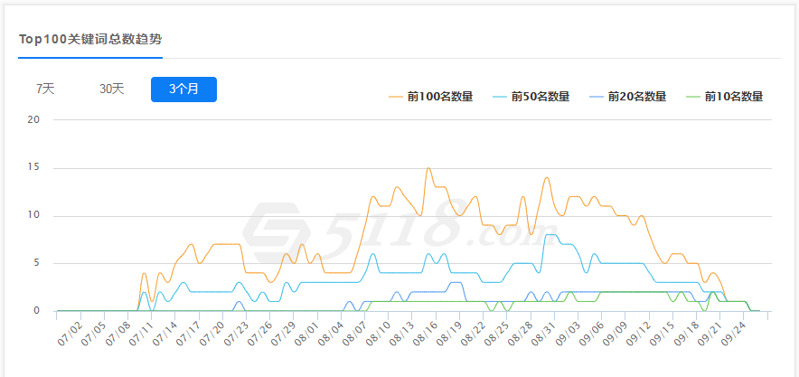Select the 30天 time range
The height and width of the screenshot is (377, 799).
112,89
